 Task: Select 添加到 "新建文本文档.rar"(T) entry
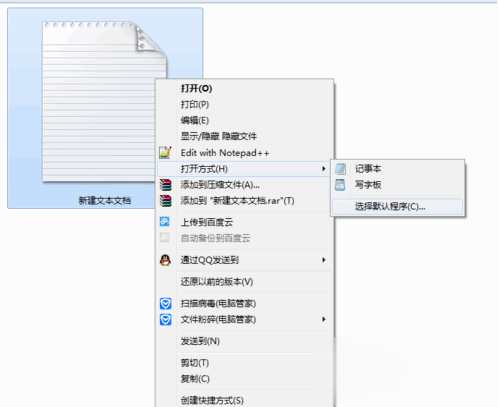244,201
